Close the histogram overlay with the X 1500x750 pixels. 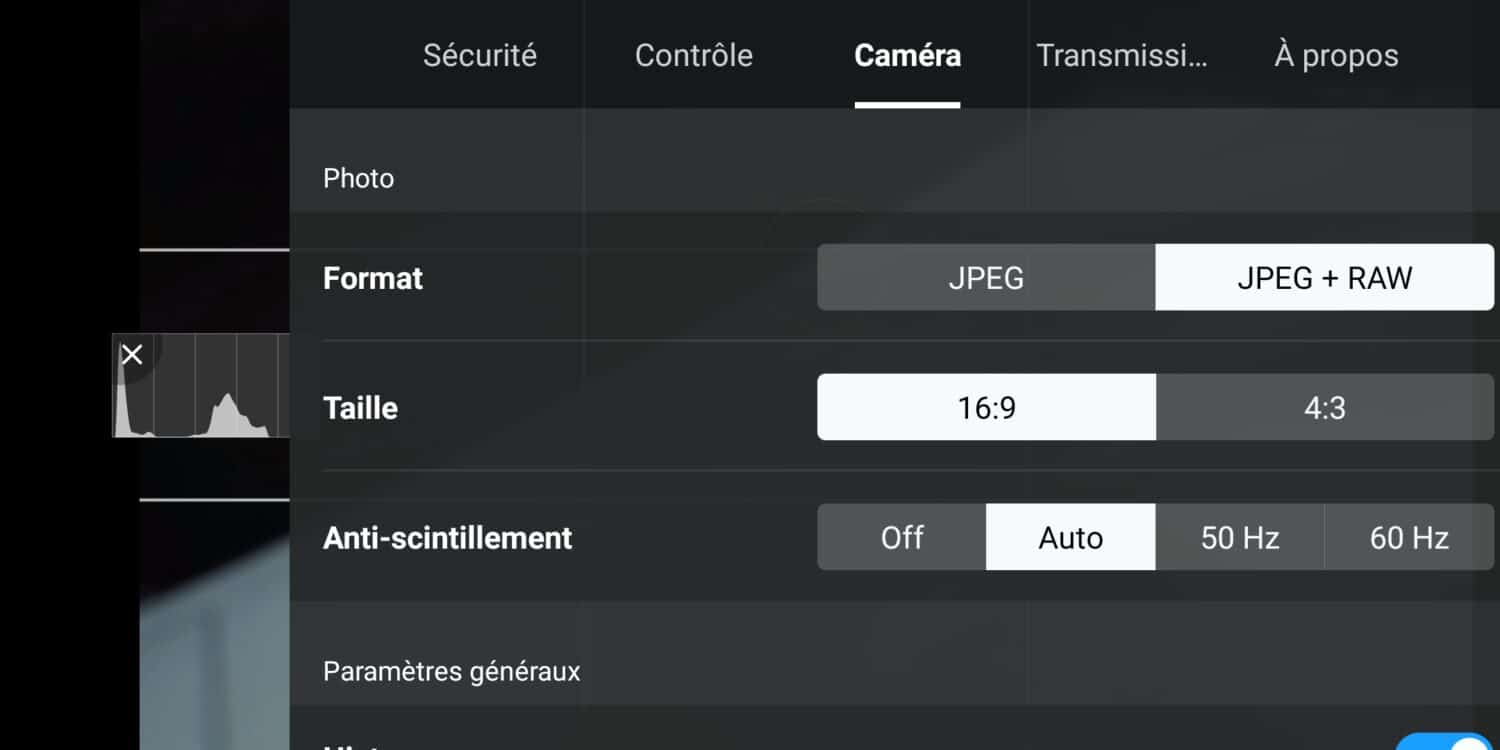[132, 355]
